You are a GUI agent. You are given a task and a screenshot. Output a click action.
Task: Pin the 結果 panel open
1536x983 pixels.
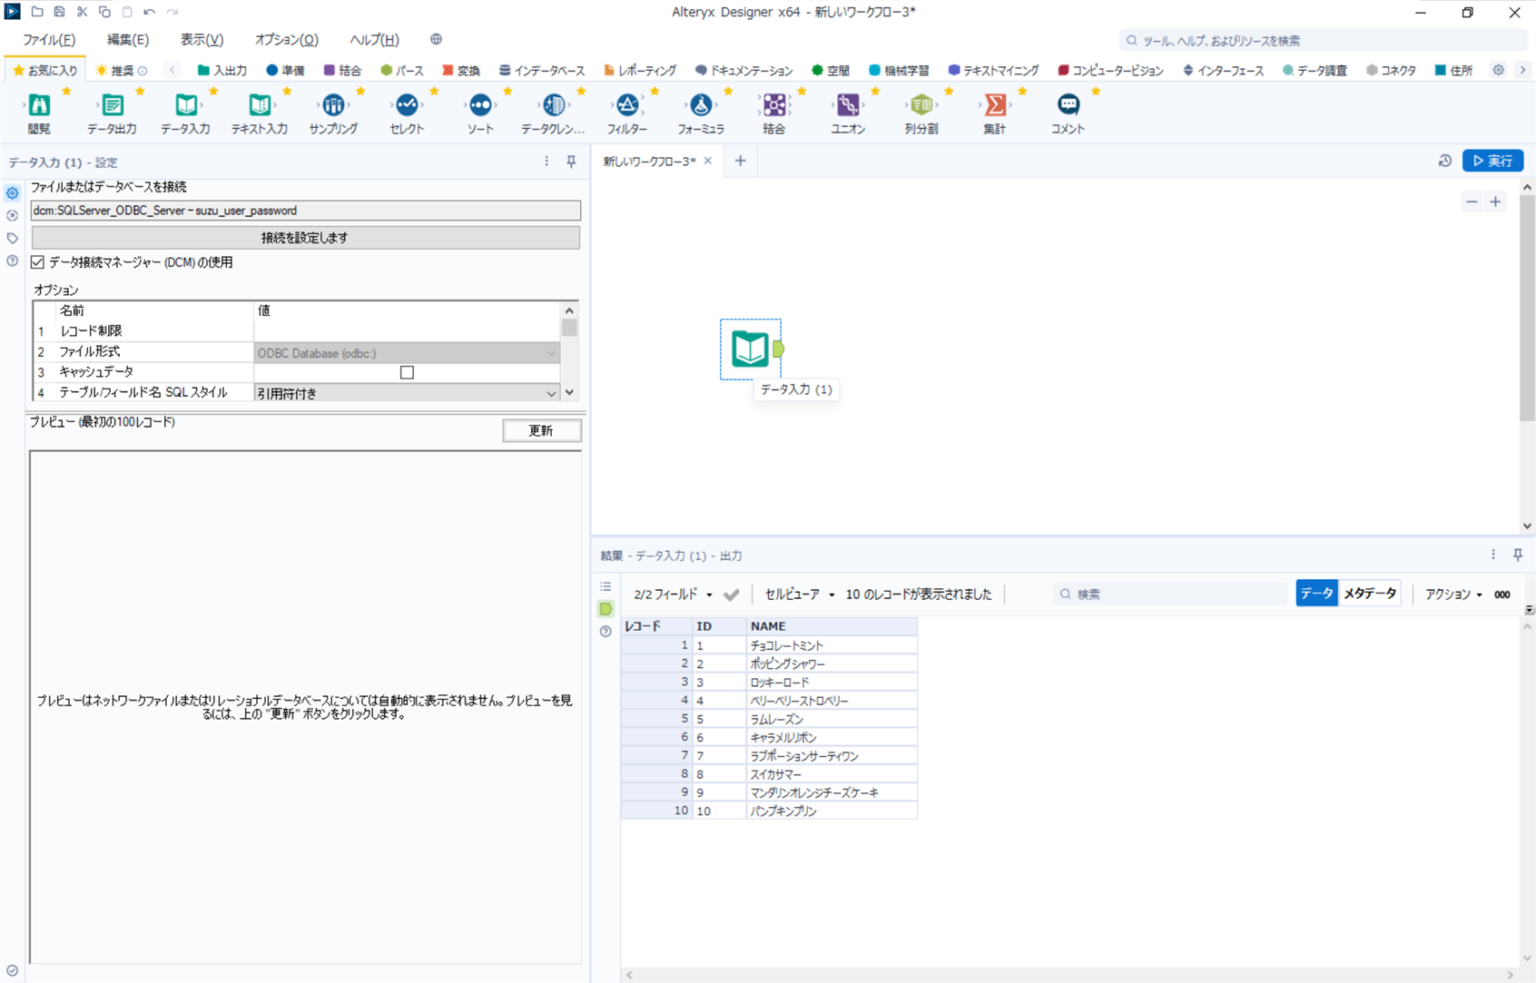point(1519,555)
